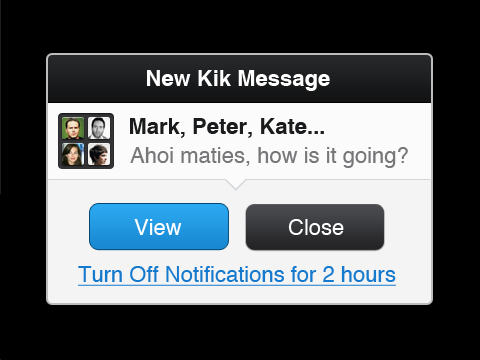
Task: Choose the short dark-haired person's avatar
Action: point(99,154)
